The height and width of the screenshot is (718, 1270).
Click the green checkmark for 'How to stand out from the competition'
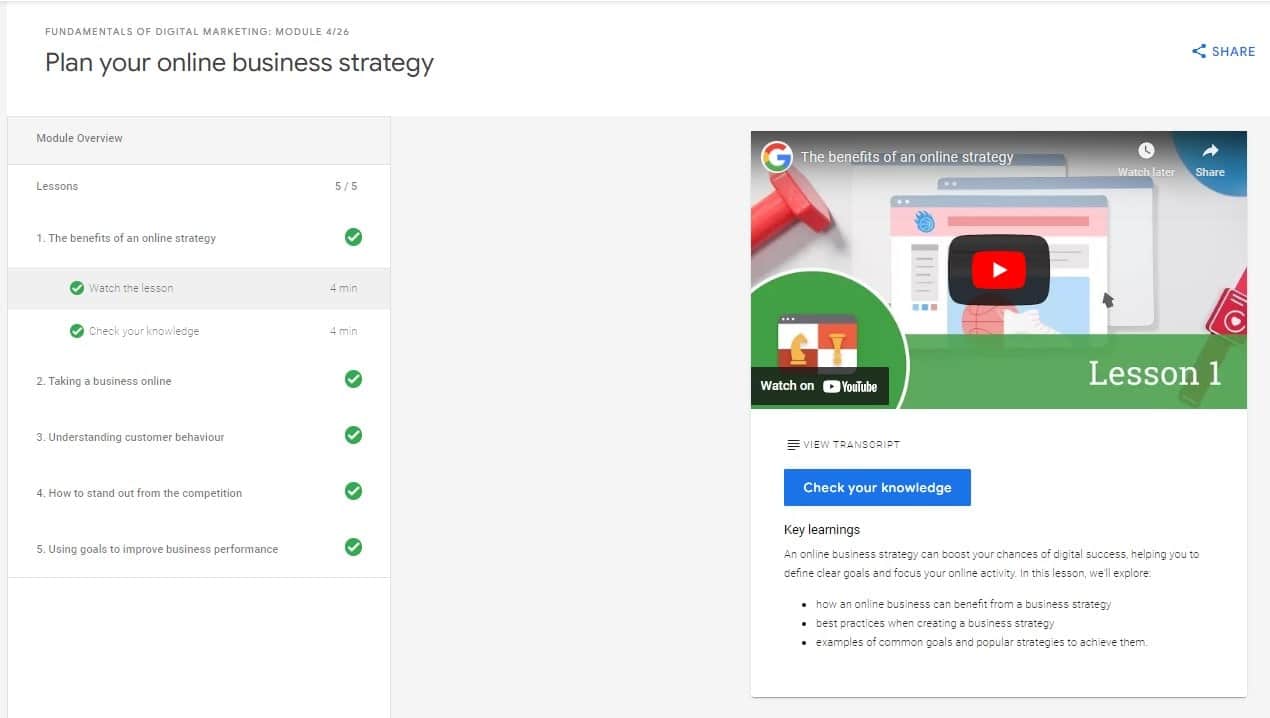tap(353, 492)
